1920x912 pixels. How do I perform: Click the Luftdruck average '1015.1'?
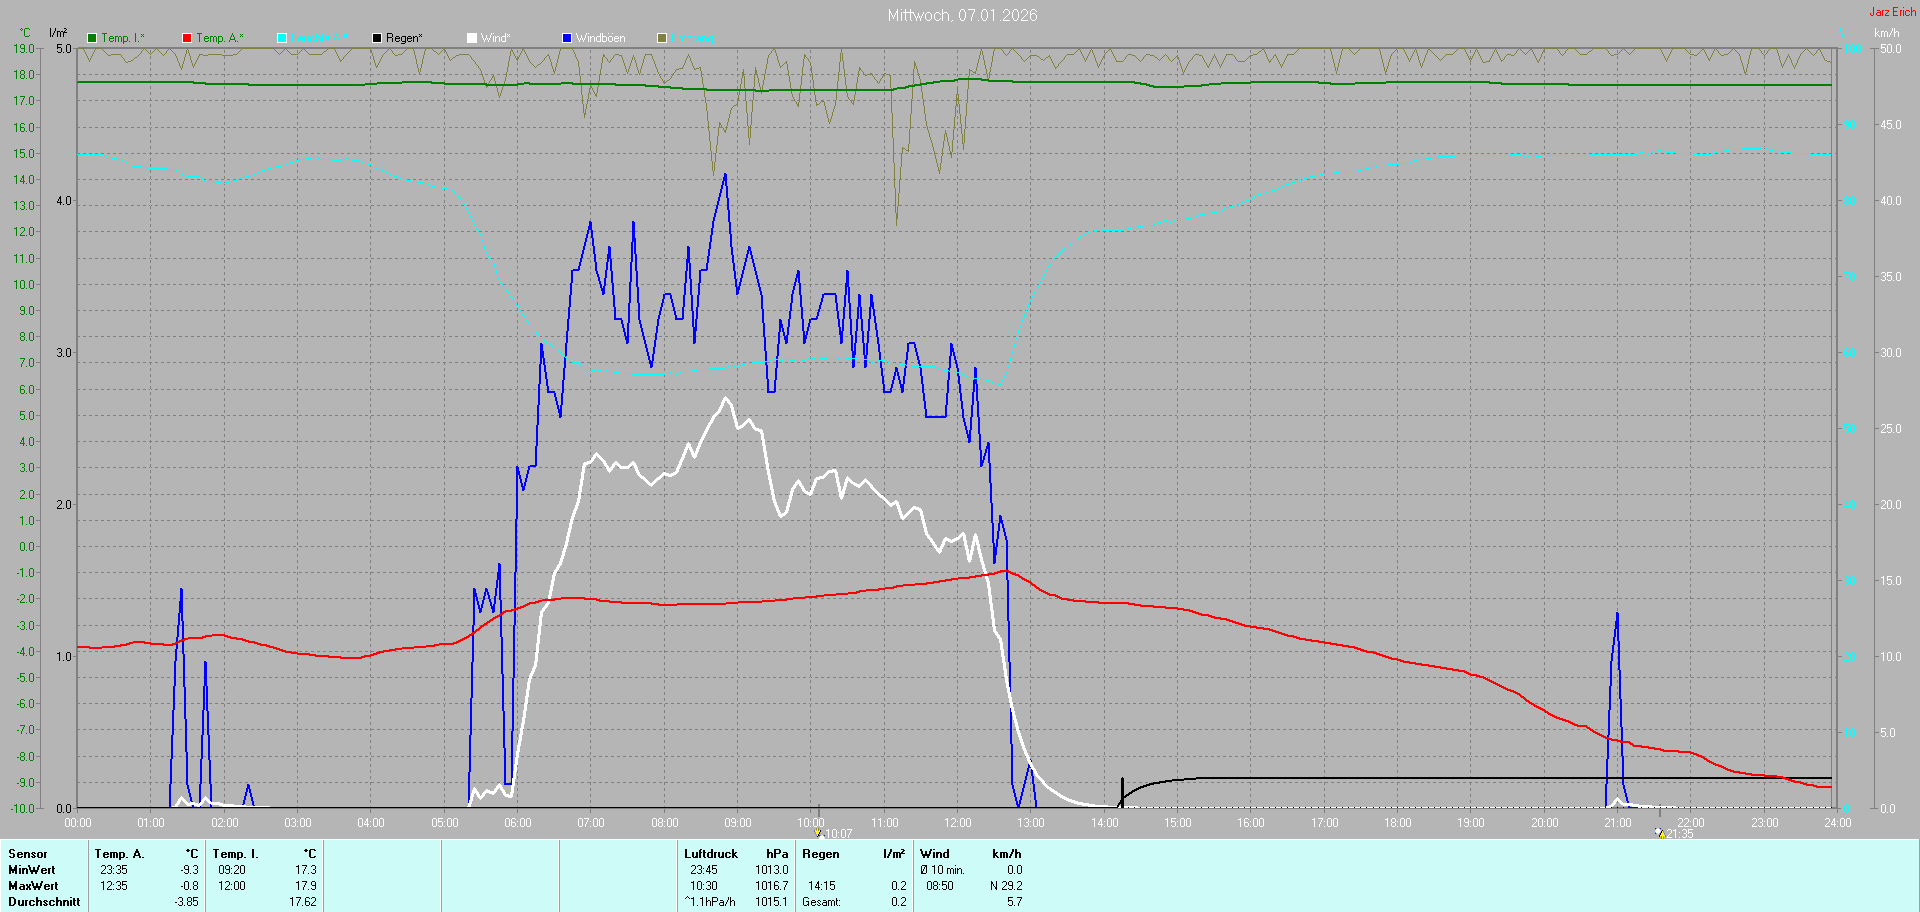point(772,902)
